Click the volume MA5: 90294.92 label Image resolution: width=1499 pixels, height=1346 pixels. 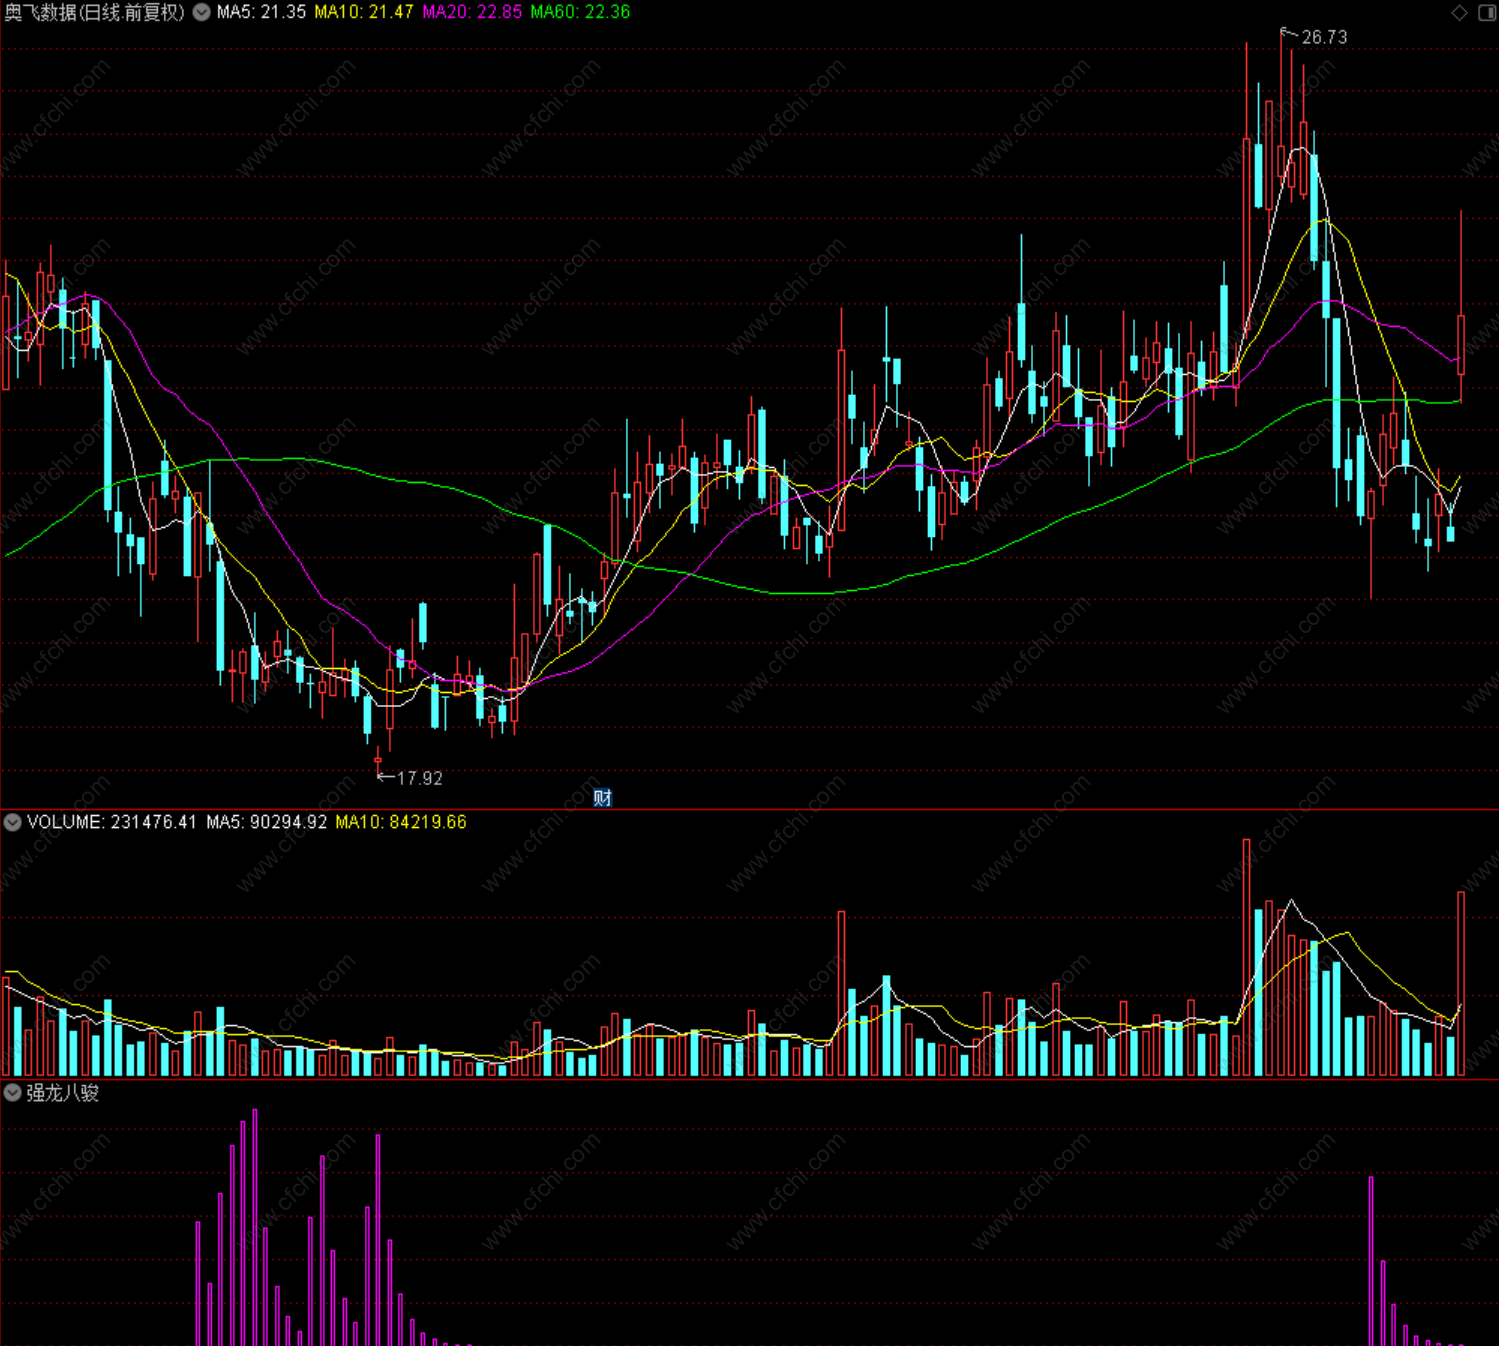(267, 822)
